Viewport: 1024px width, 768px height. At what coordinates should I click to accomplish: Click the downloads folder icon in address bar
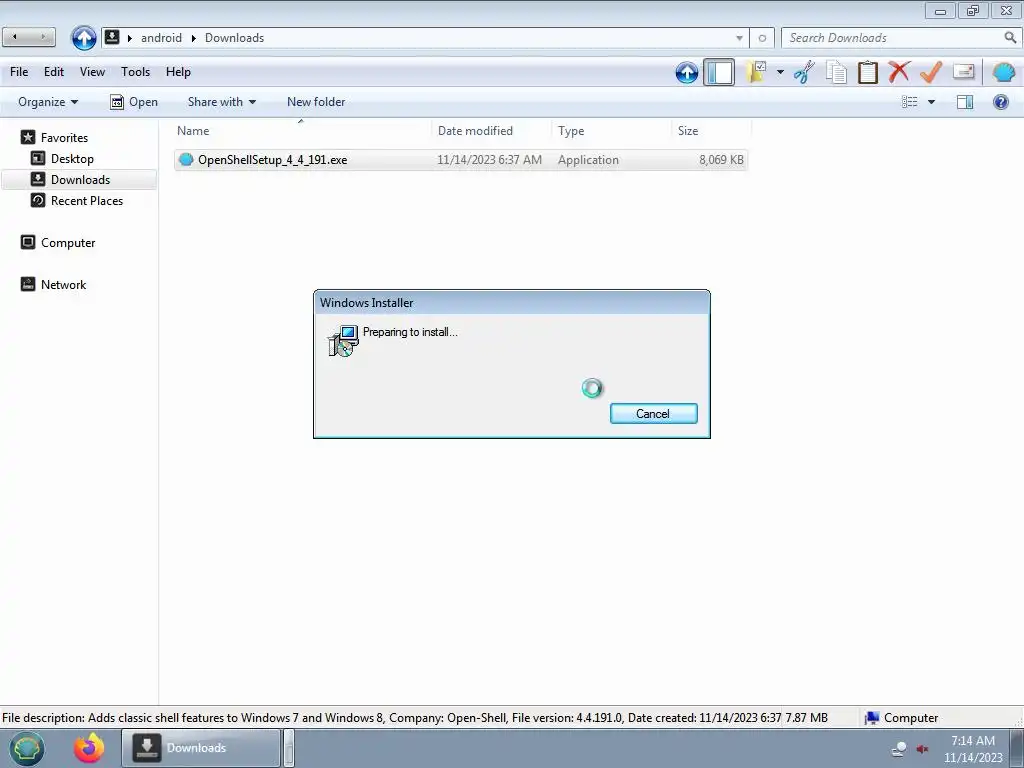[x=112, y=37]
